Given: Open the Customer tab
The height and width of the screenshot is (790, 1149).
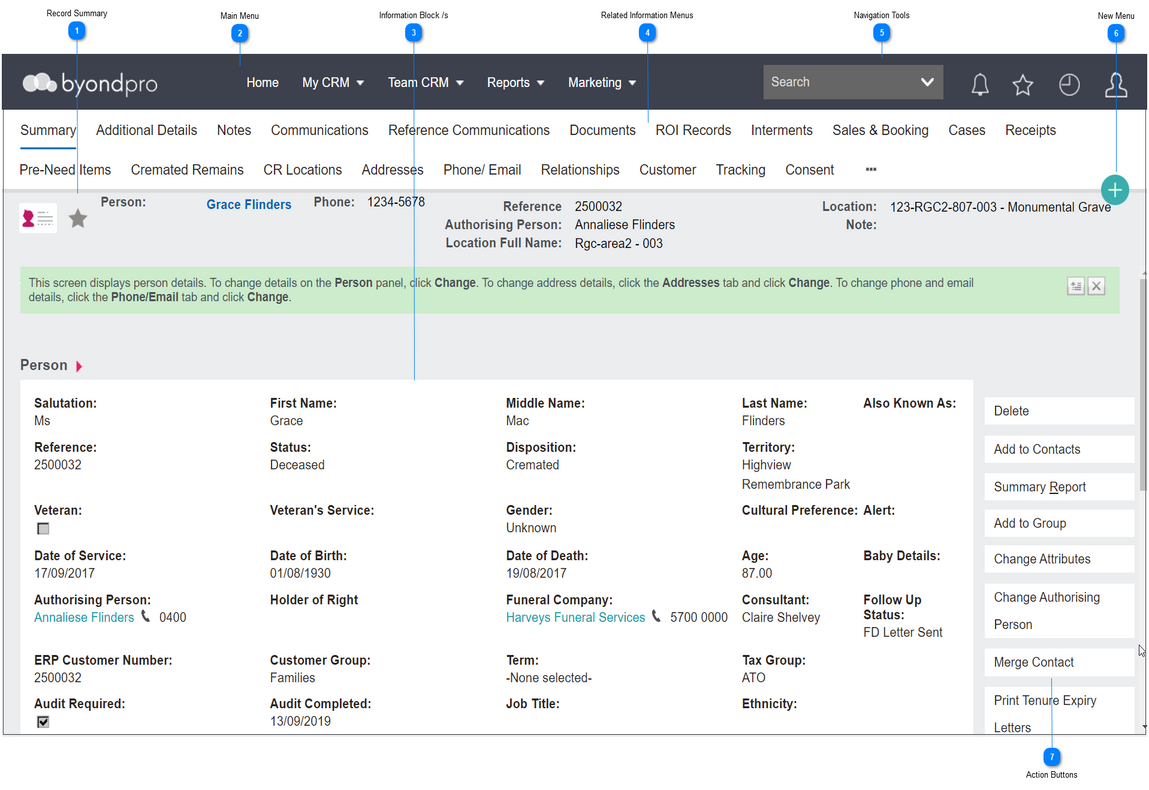Looking at the screenshot, I should click(x=668, y=170).
